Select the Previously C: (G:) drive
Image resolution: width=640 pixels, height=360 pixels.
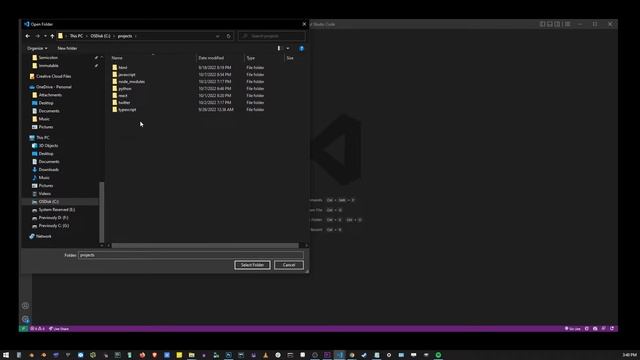coord(54,226)
